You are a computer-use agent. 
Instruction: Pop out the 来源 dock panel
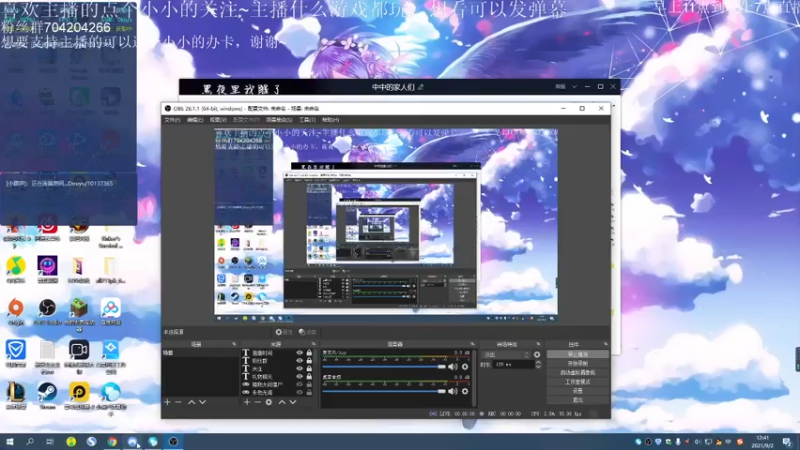point(314,344)
